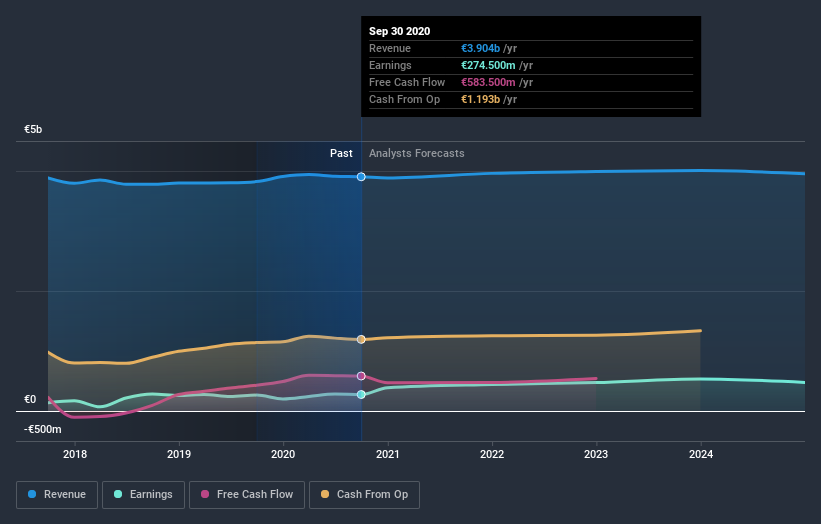The image size is (821, 524).
Task: Click the Past region label
Action: 341,153
